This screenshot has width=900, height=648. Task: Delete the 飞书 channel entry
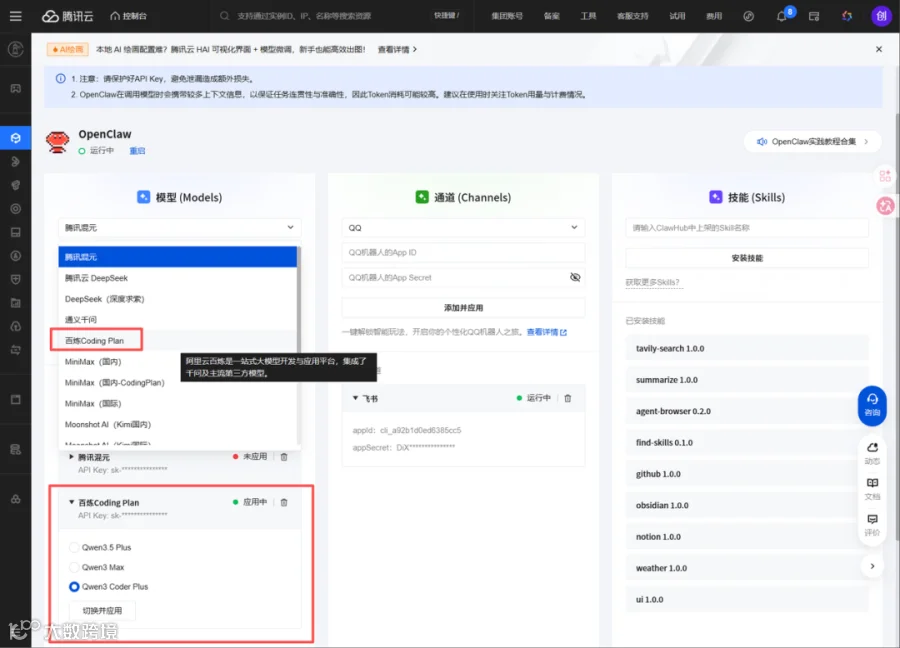point(568,398)
